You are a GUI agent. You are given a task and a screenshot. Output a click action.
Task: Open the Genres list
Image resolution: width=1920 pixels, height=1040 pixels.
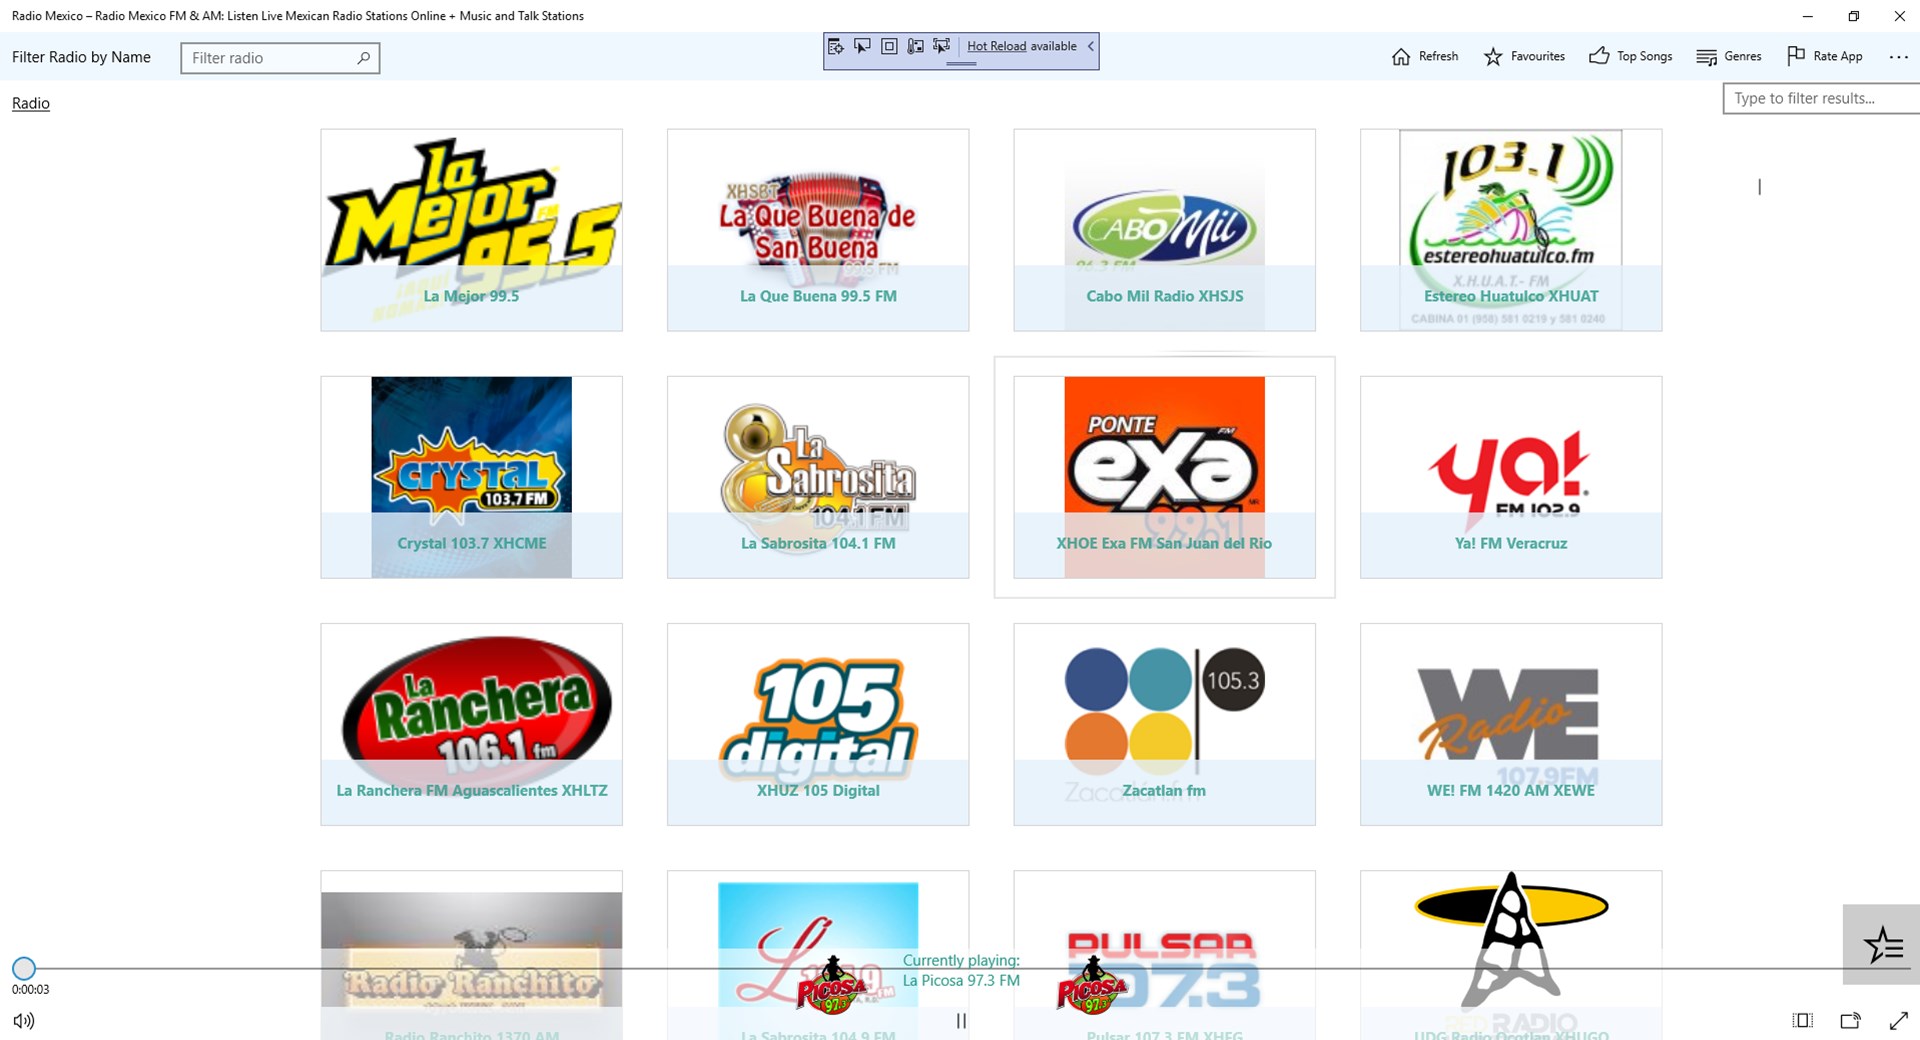[1728, 57]
